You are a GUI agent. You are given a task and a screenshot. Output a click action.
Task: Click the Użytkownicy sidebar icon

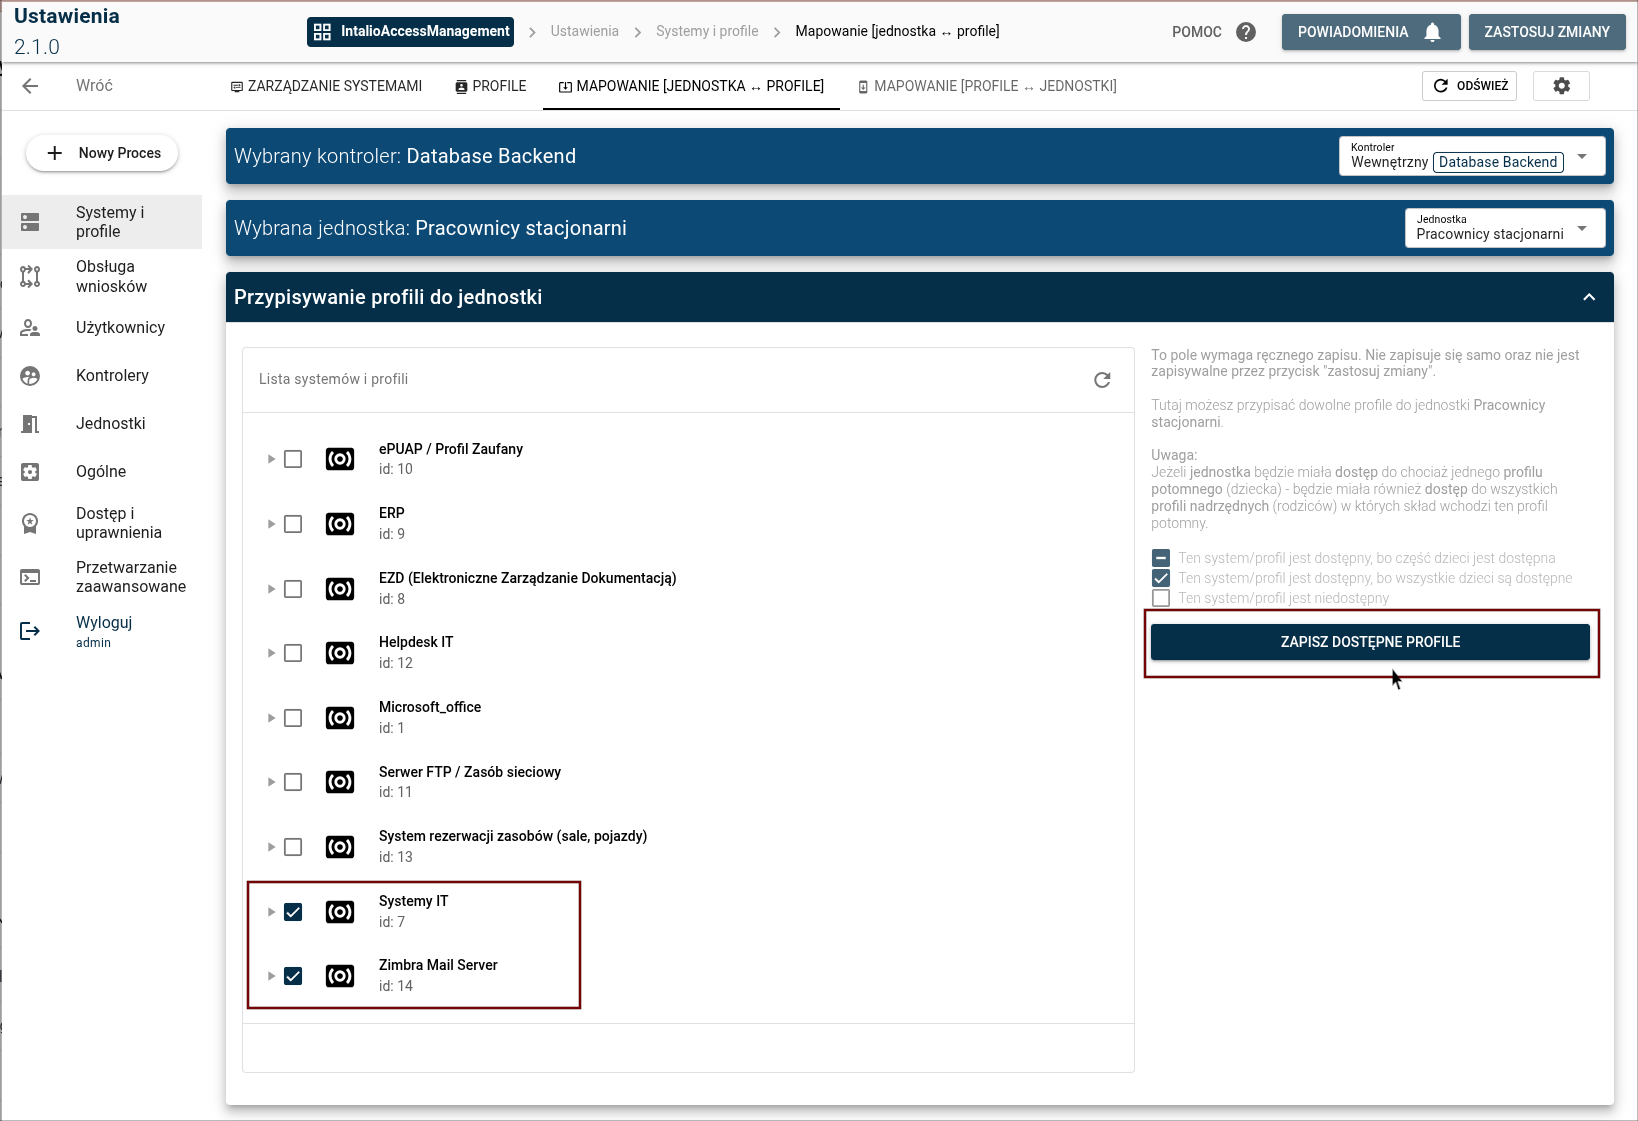30,327
